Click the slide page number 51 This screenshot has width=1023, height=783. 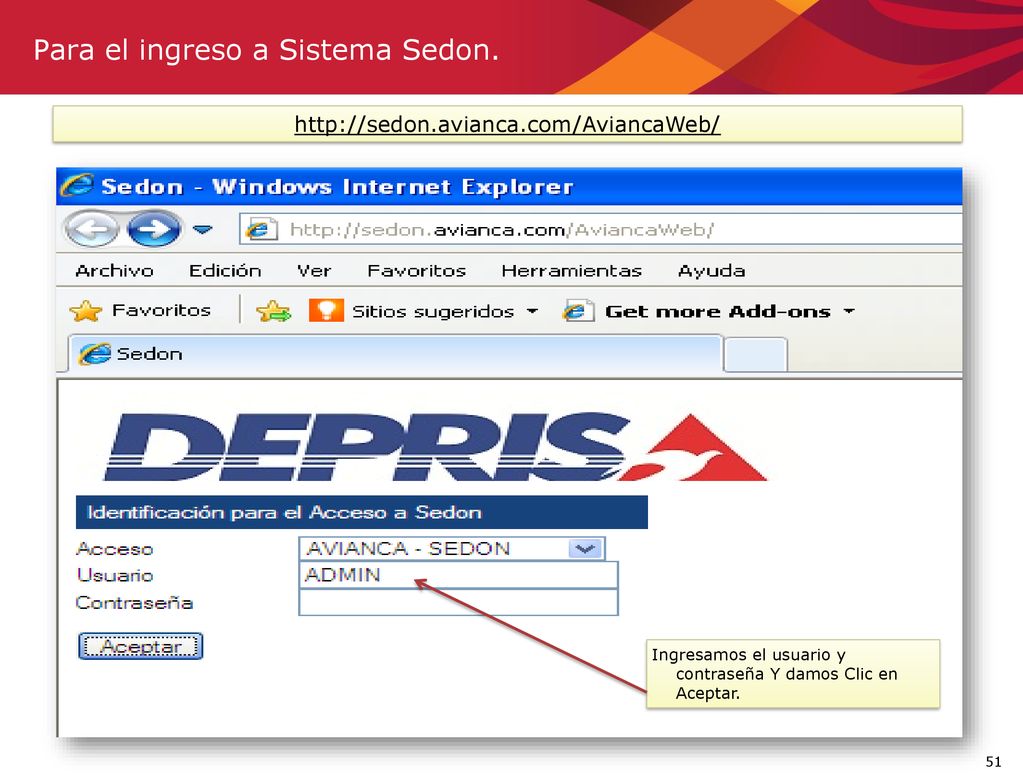click(993, 761)
